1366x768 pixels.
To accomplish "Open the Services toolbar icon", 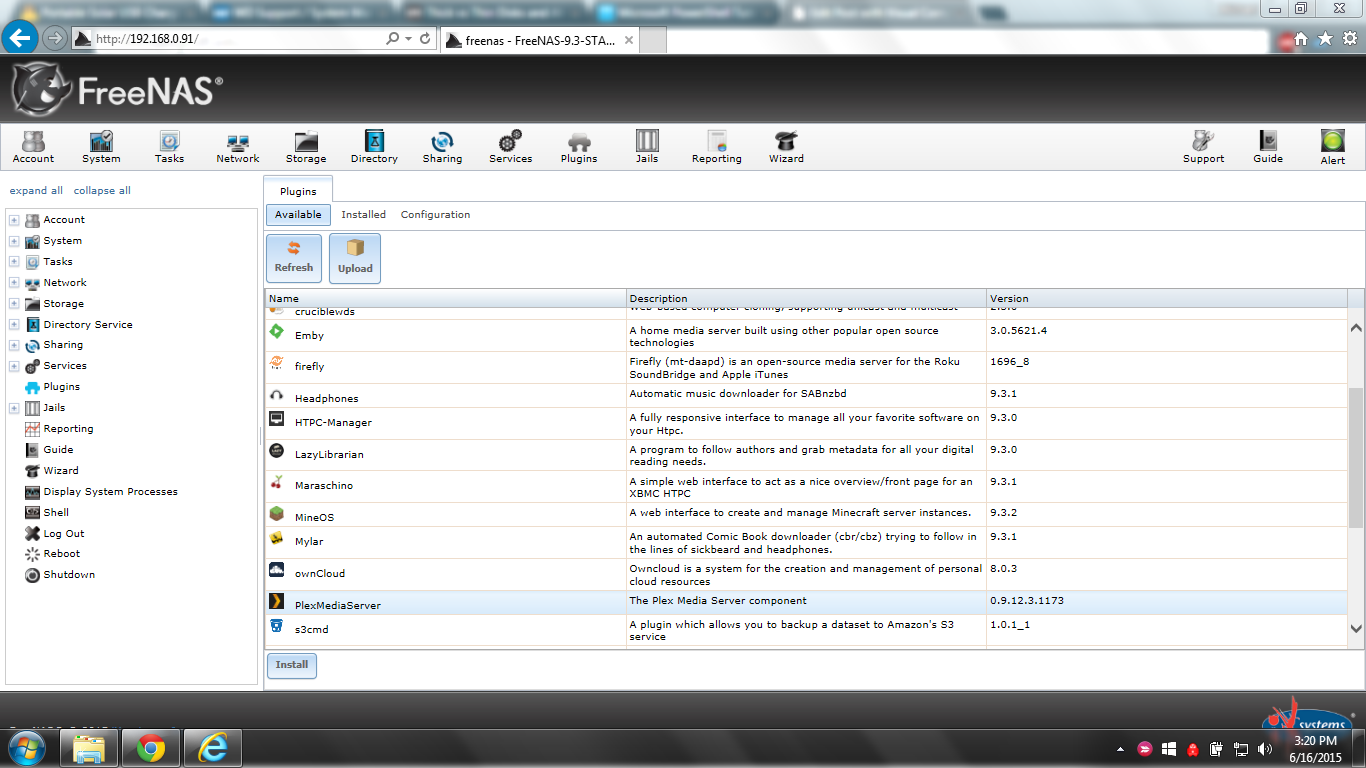I will (x=510, y=146).
